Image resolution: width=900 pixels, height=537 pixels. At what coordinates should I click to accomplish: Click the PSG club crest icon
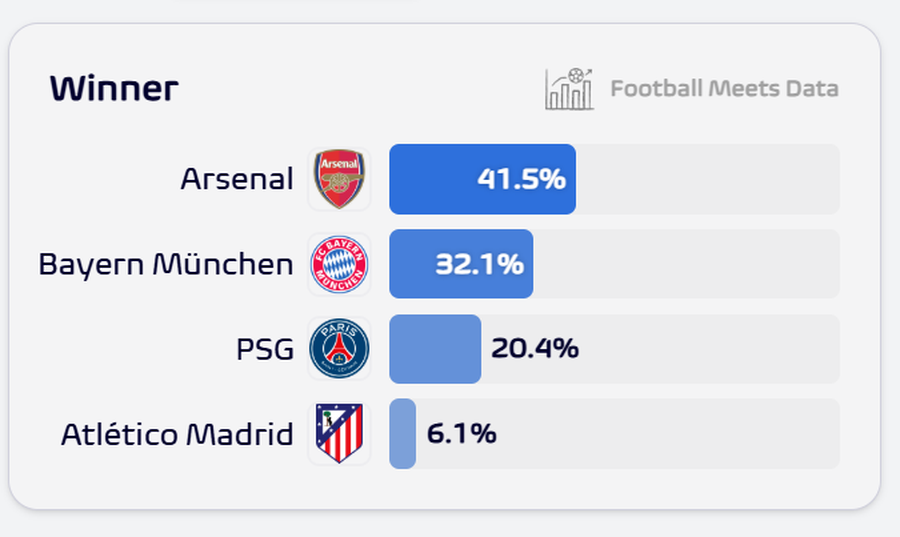(x=339, y=349)
